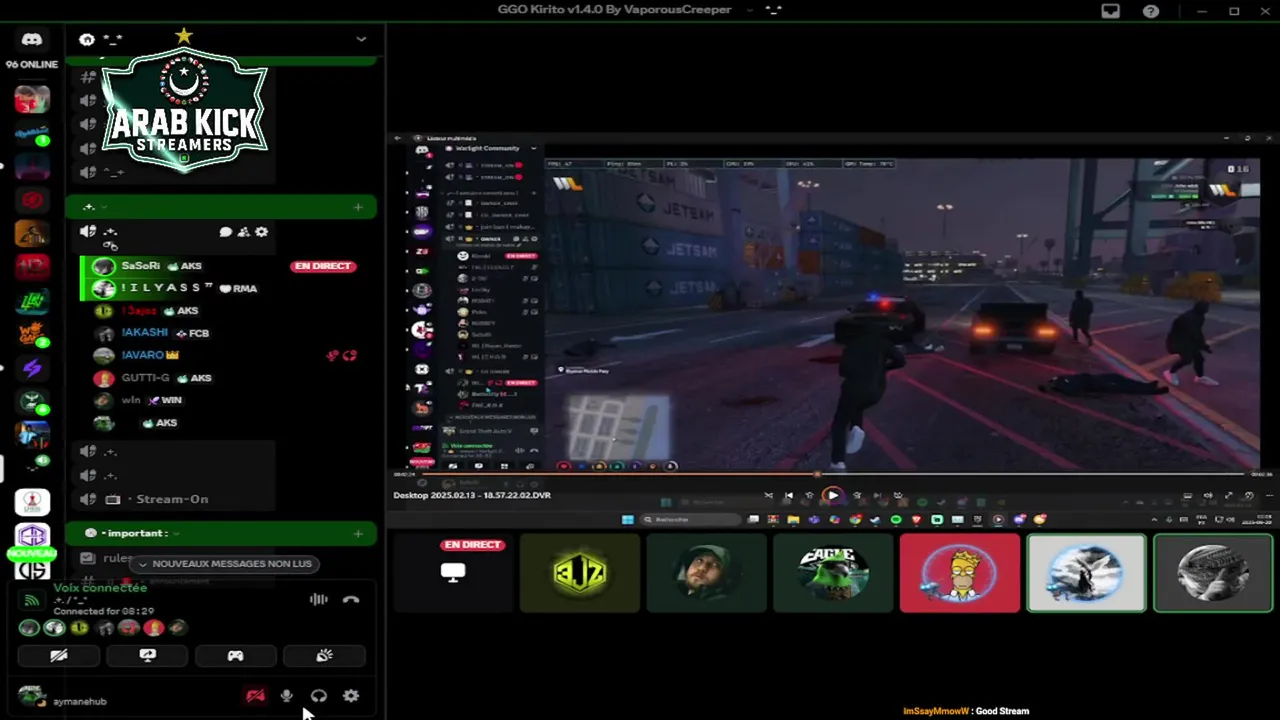This screenshot has height=720, width=1280.
Task: Select the Eagle participant tile
Action: click(833, 572)
